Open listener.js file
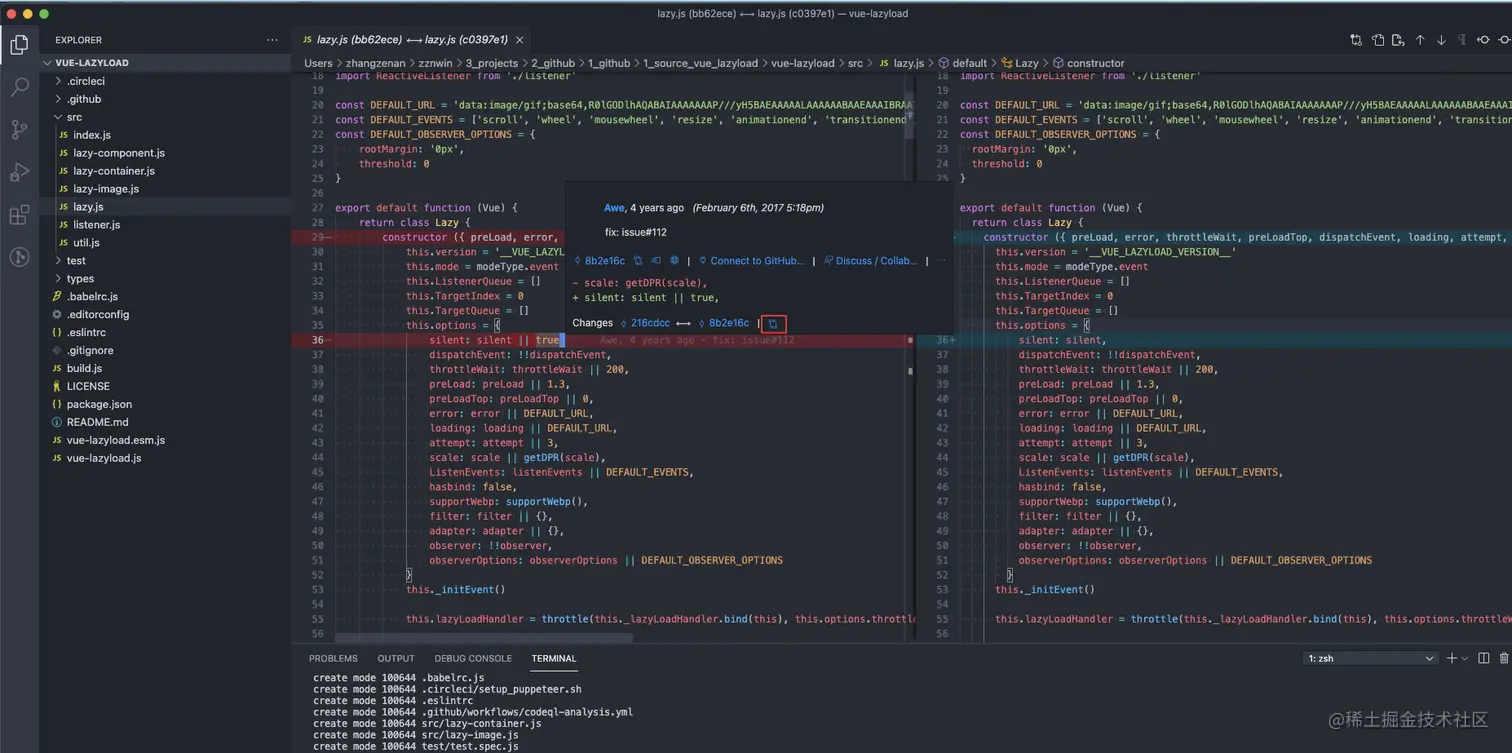The width and height of the screenshot is (1512, 753). tap(165, 225)
